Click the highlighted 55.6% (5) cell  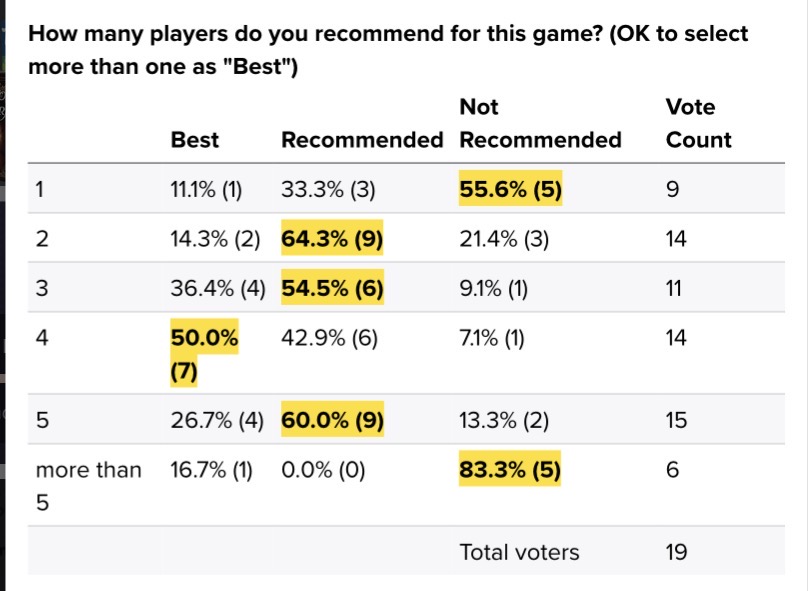tap(510, 187)
